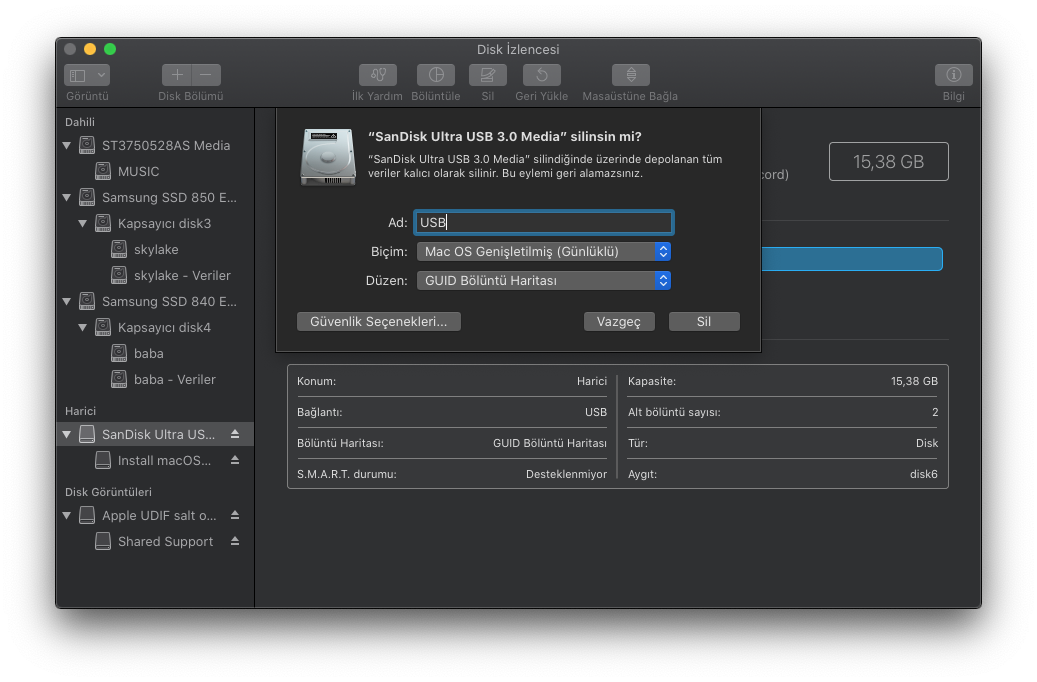1037x682 pixels.
Task: Click the Ad name text field
Action: tap(543, 222)
